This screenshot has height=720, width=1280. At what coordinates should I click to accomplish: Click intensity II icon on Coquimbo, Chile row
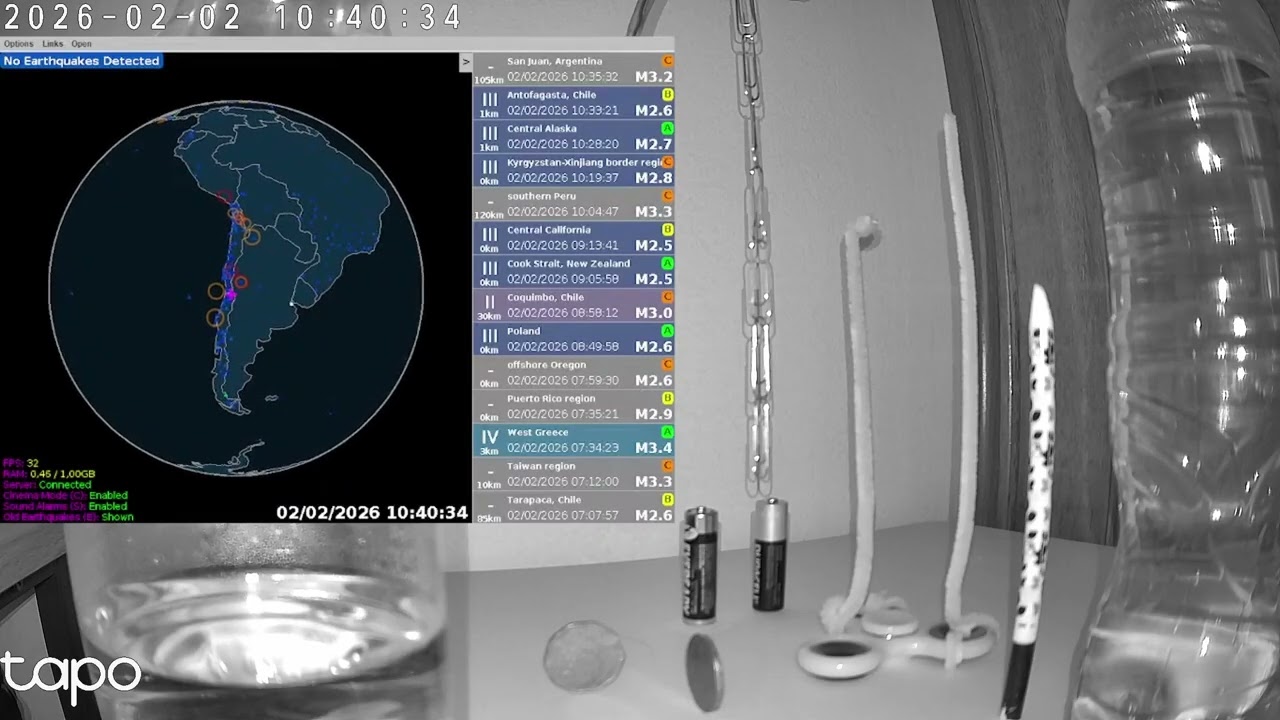click(489, 302)
